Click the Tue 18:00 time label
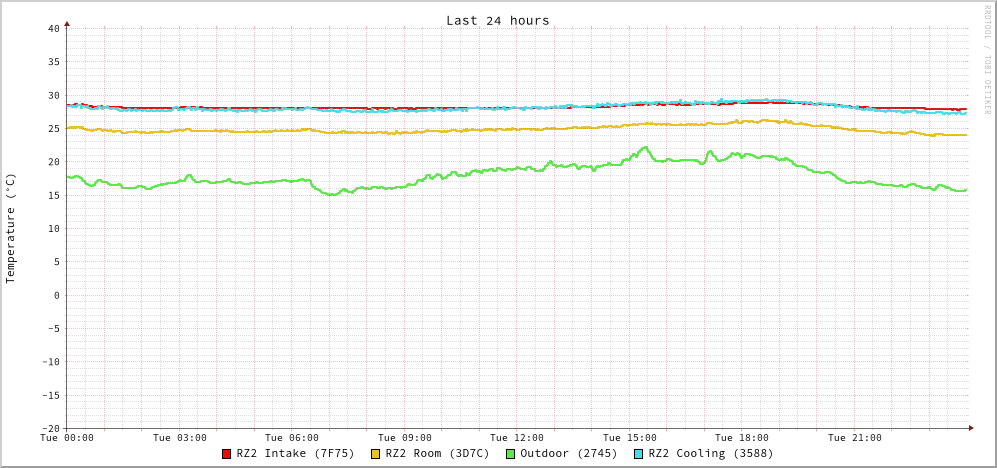The width and height of the screenshot is (997, 468). tap(742, 438)
